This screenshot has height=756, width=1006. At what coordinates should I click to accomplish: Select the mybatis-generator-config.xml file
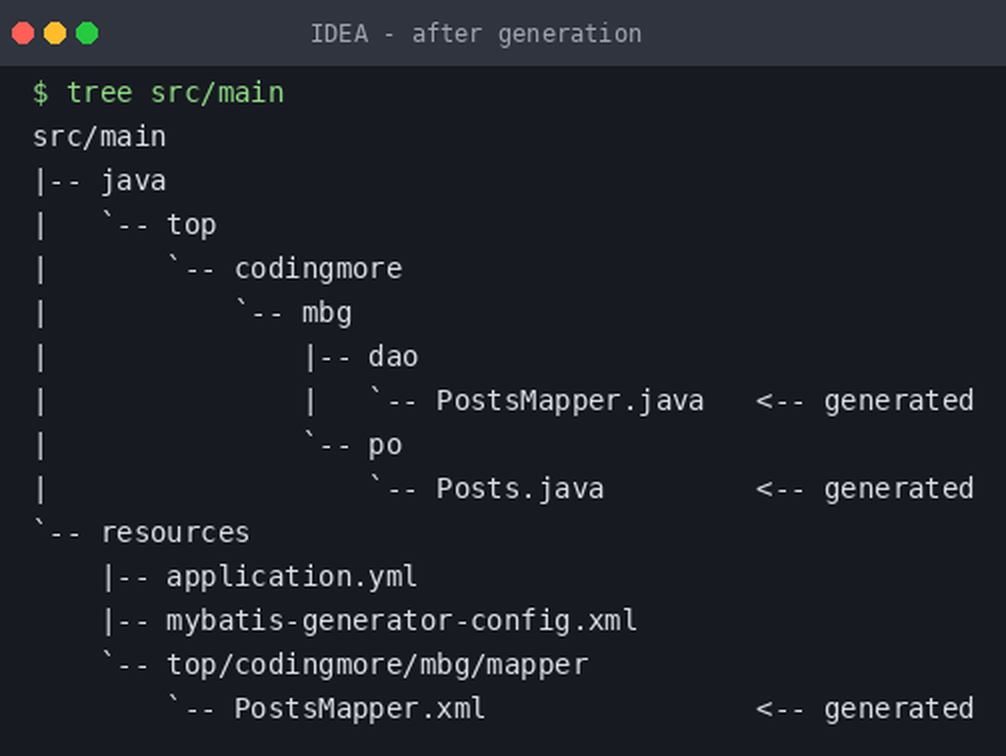point(402,621)
